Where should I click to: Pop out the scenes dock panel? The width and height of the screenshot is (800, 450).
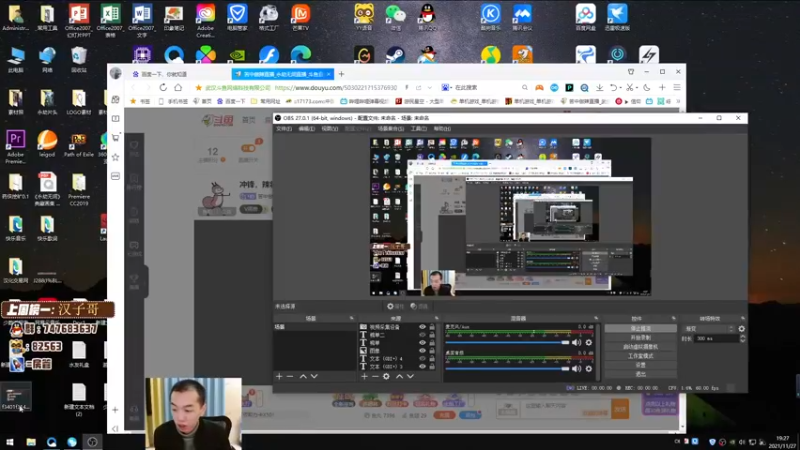click(352, 318)
